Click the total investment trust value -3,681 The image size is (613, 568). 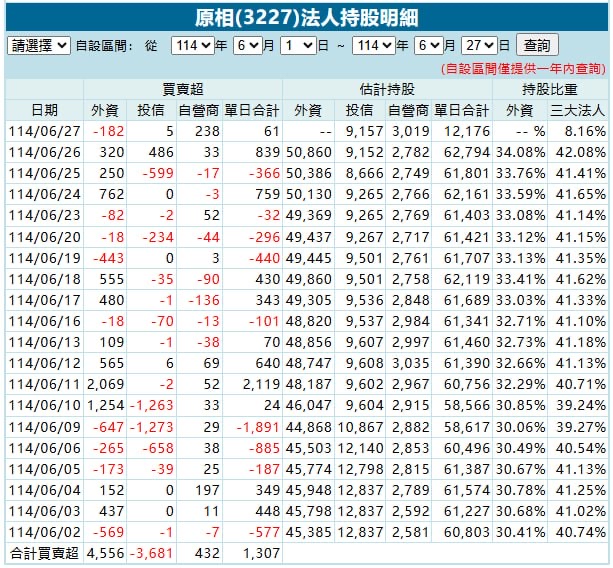(151, 554)
